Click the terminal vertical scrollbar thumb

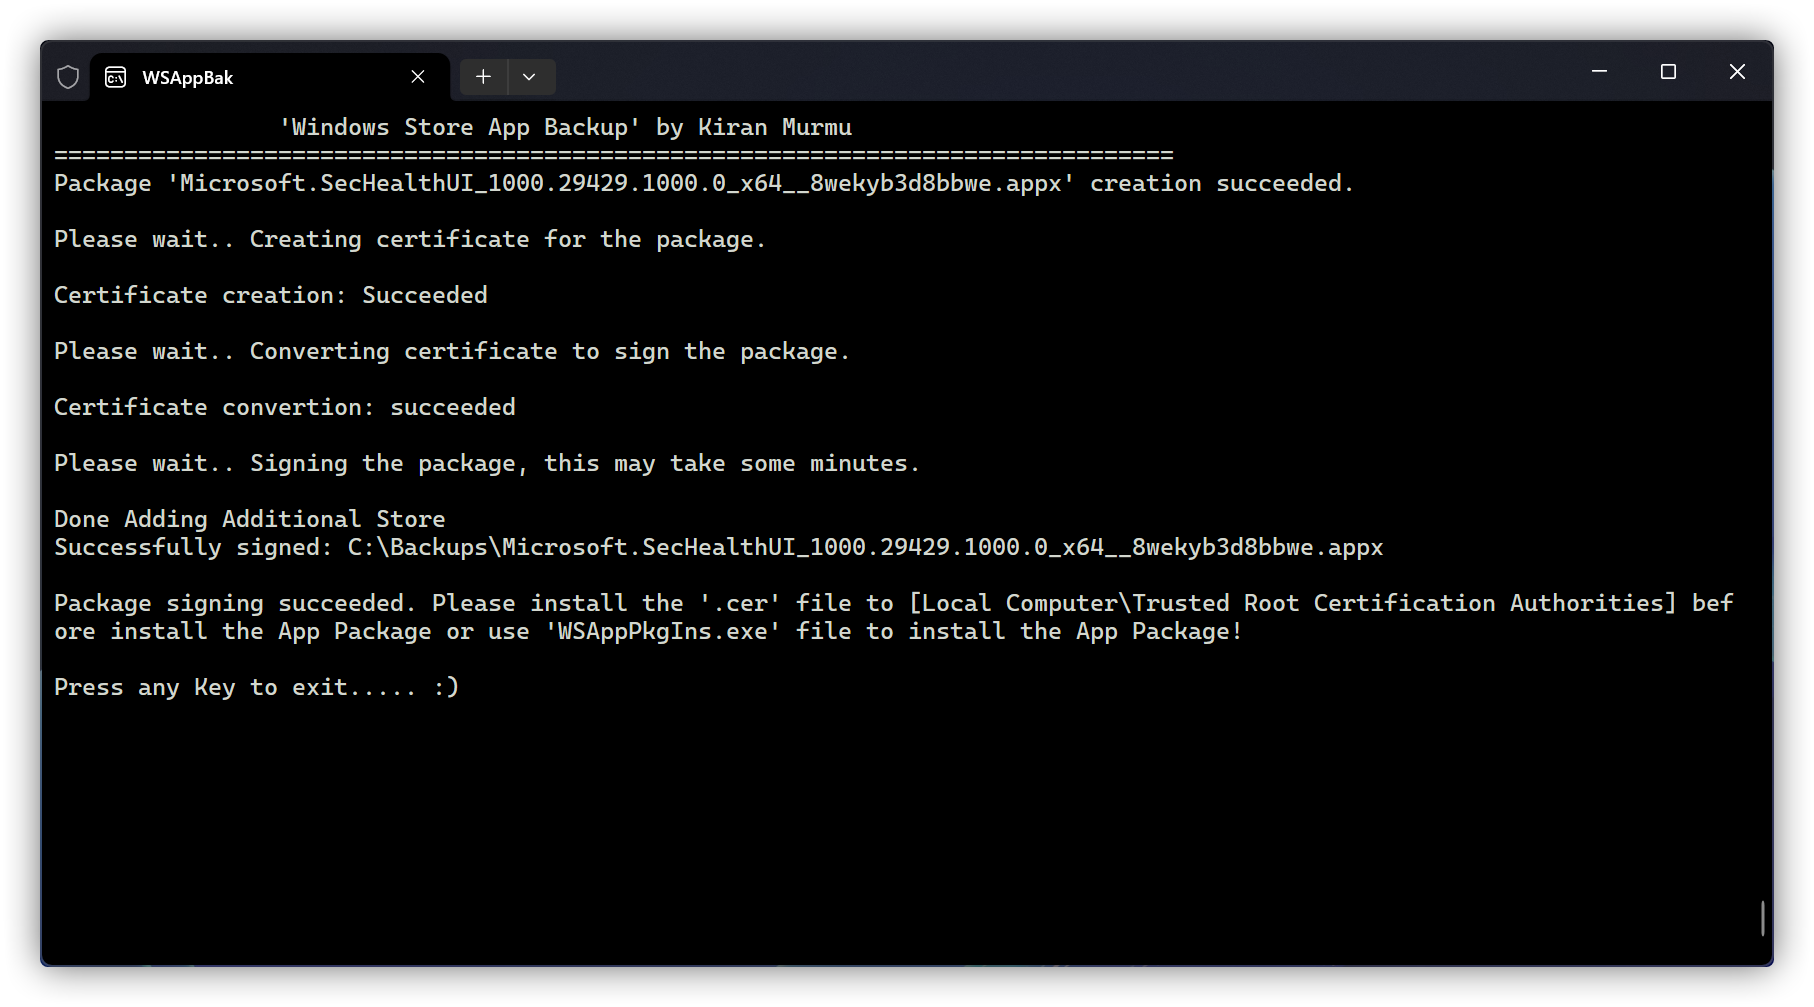[1762, 918]
